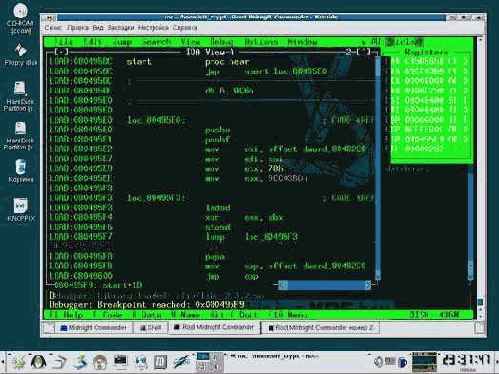Click the Konsole window vertical scrollbar
This screenshot has height=374, width=499.
coord(480,177)
